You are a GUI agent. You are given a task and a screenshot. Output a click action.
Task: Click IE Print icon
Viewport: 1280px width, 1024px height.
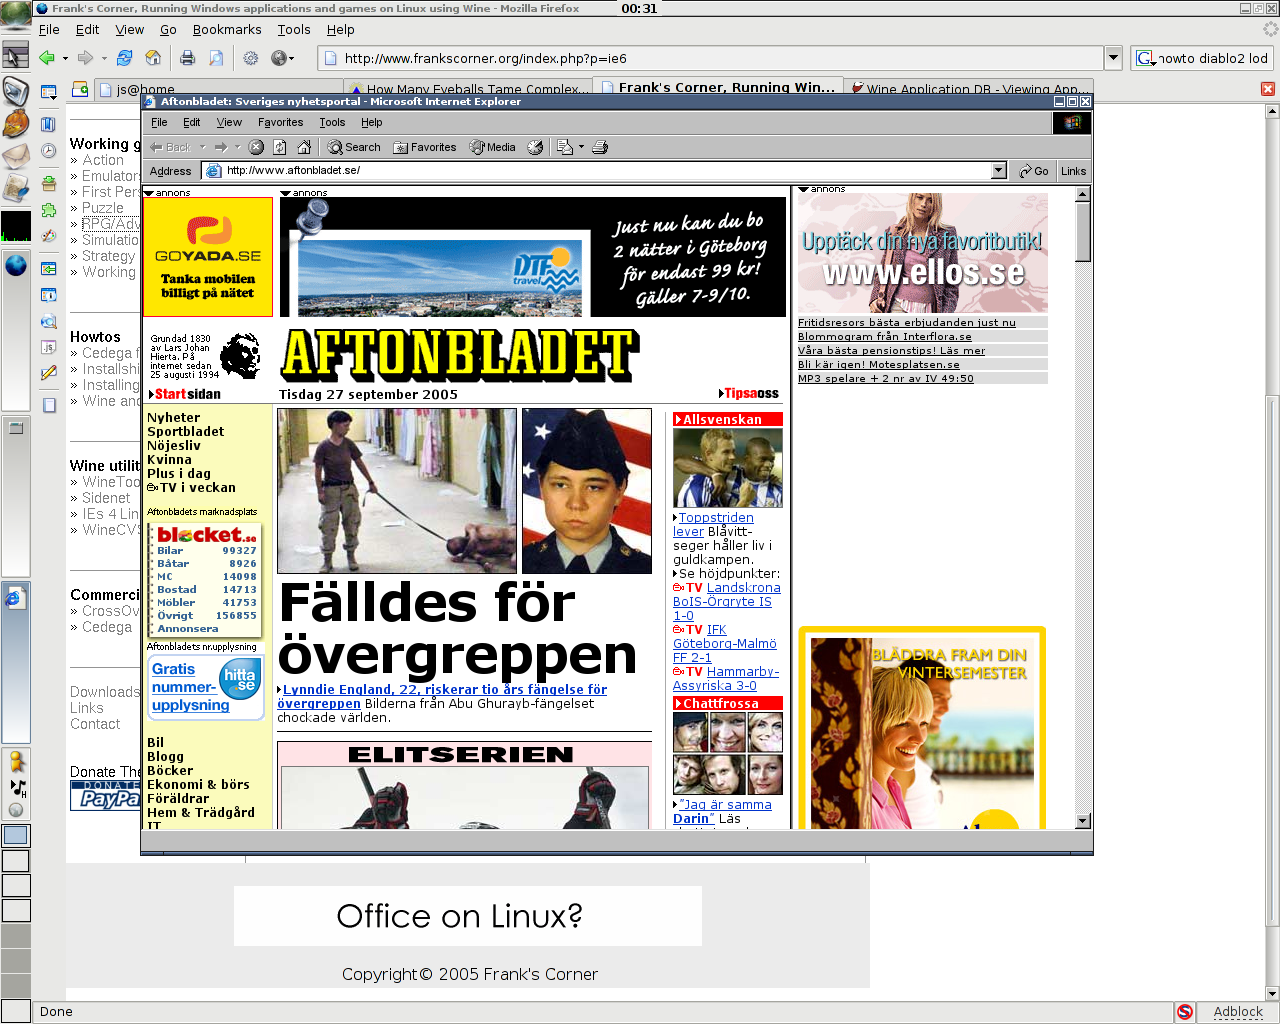(600, 147)
